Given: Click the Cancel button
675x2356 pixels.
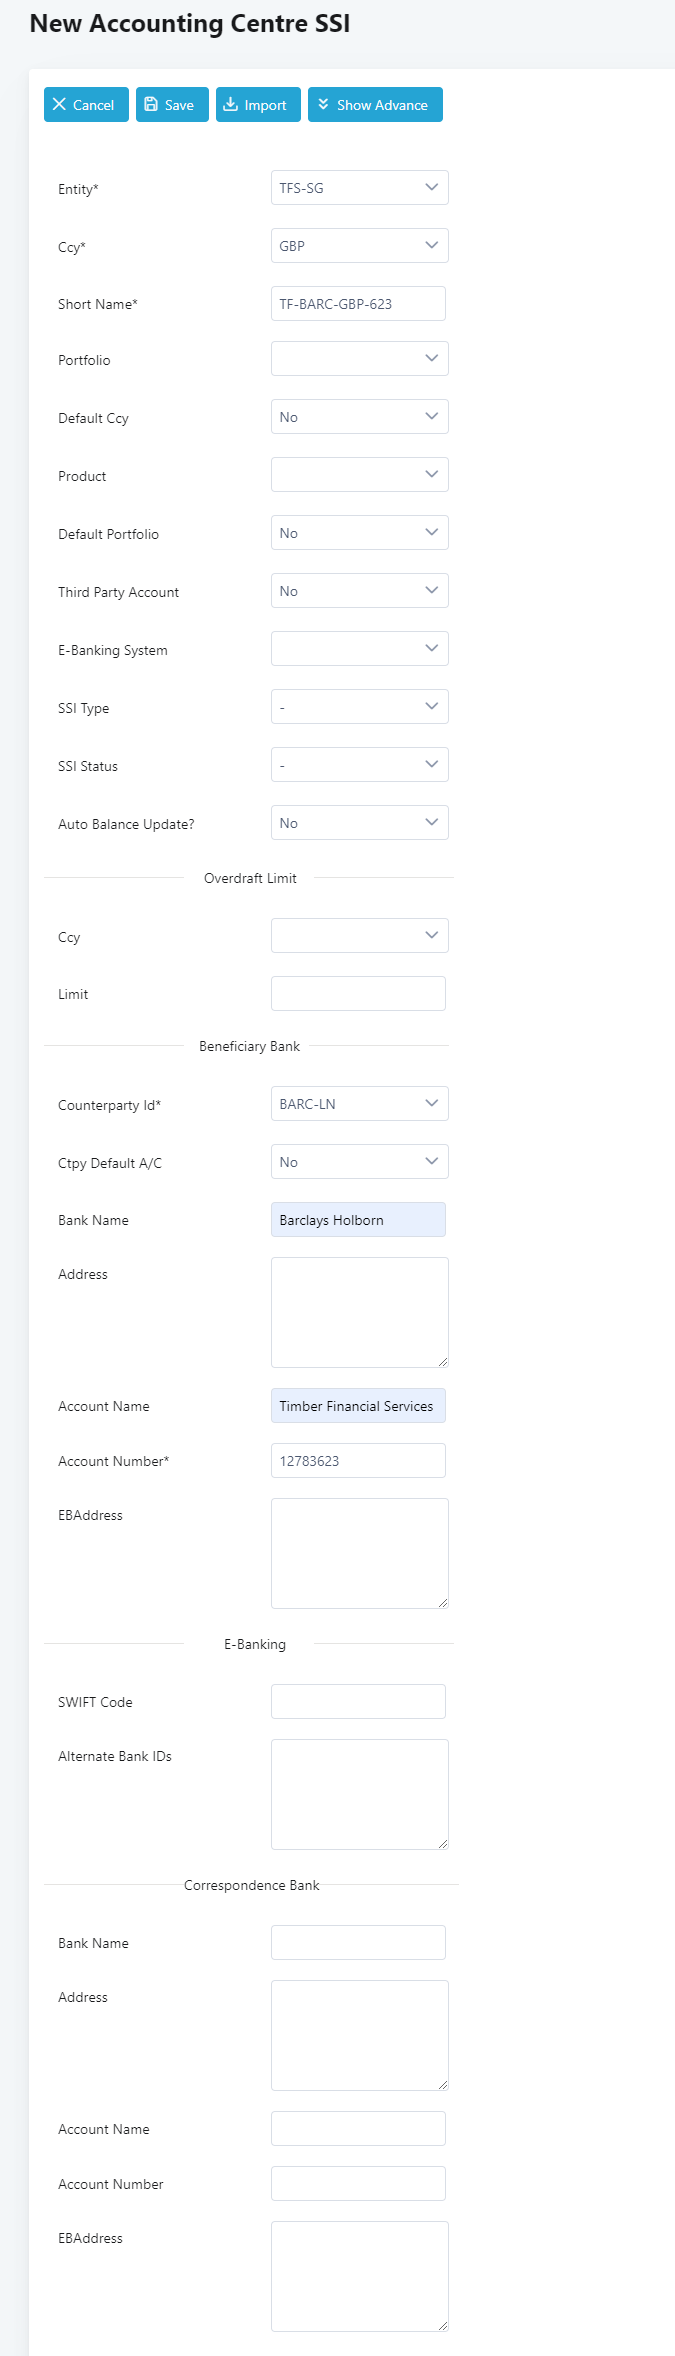Looking at the screenshot, I should (x=86, y=105).
